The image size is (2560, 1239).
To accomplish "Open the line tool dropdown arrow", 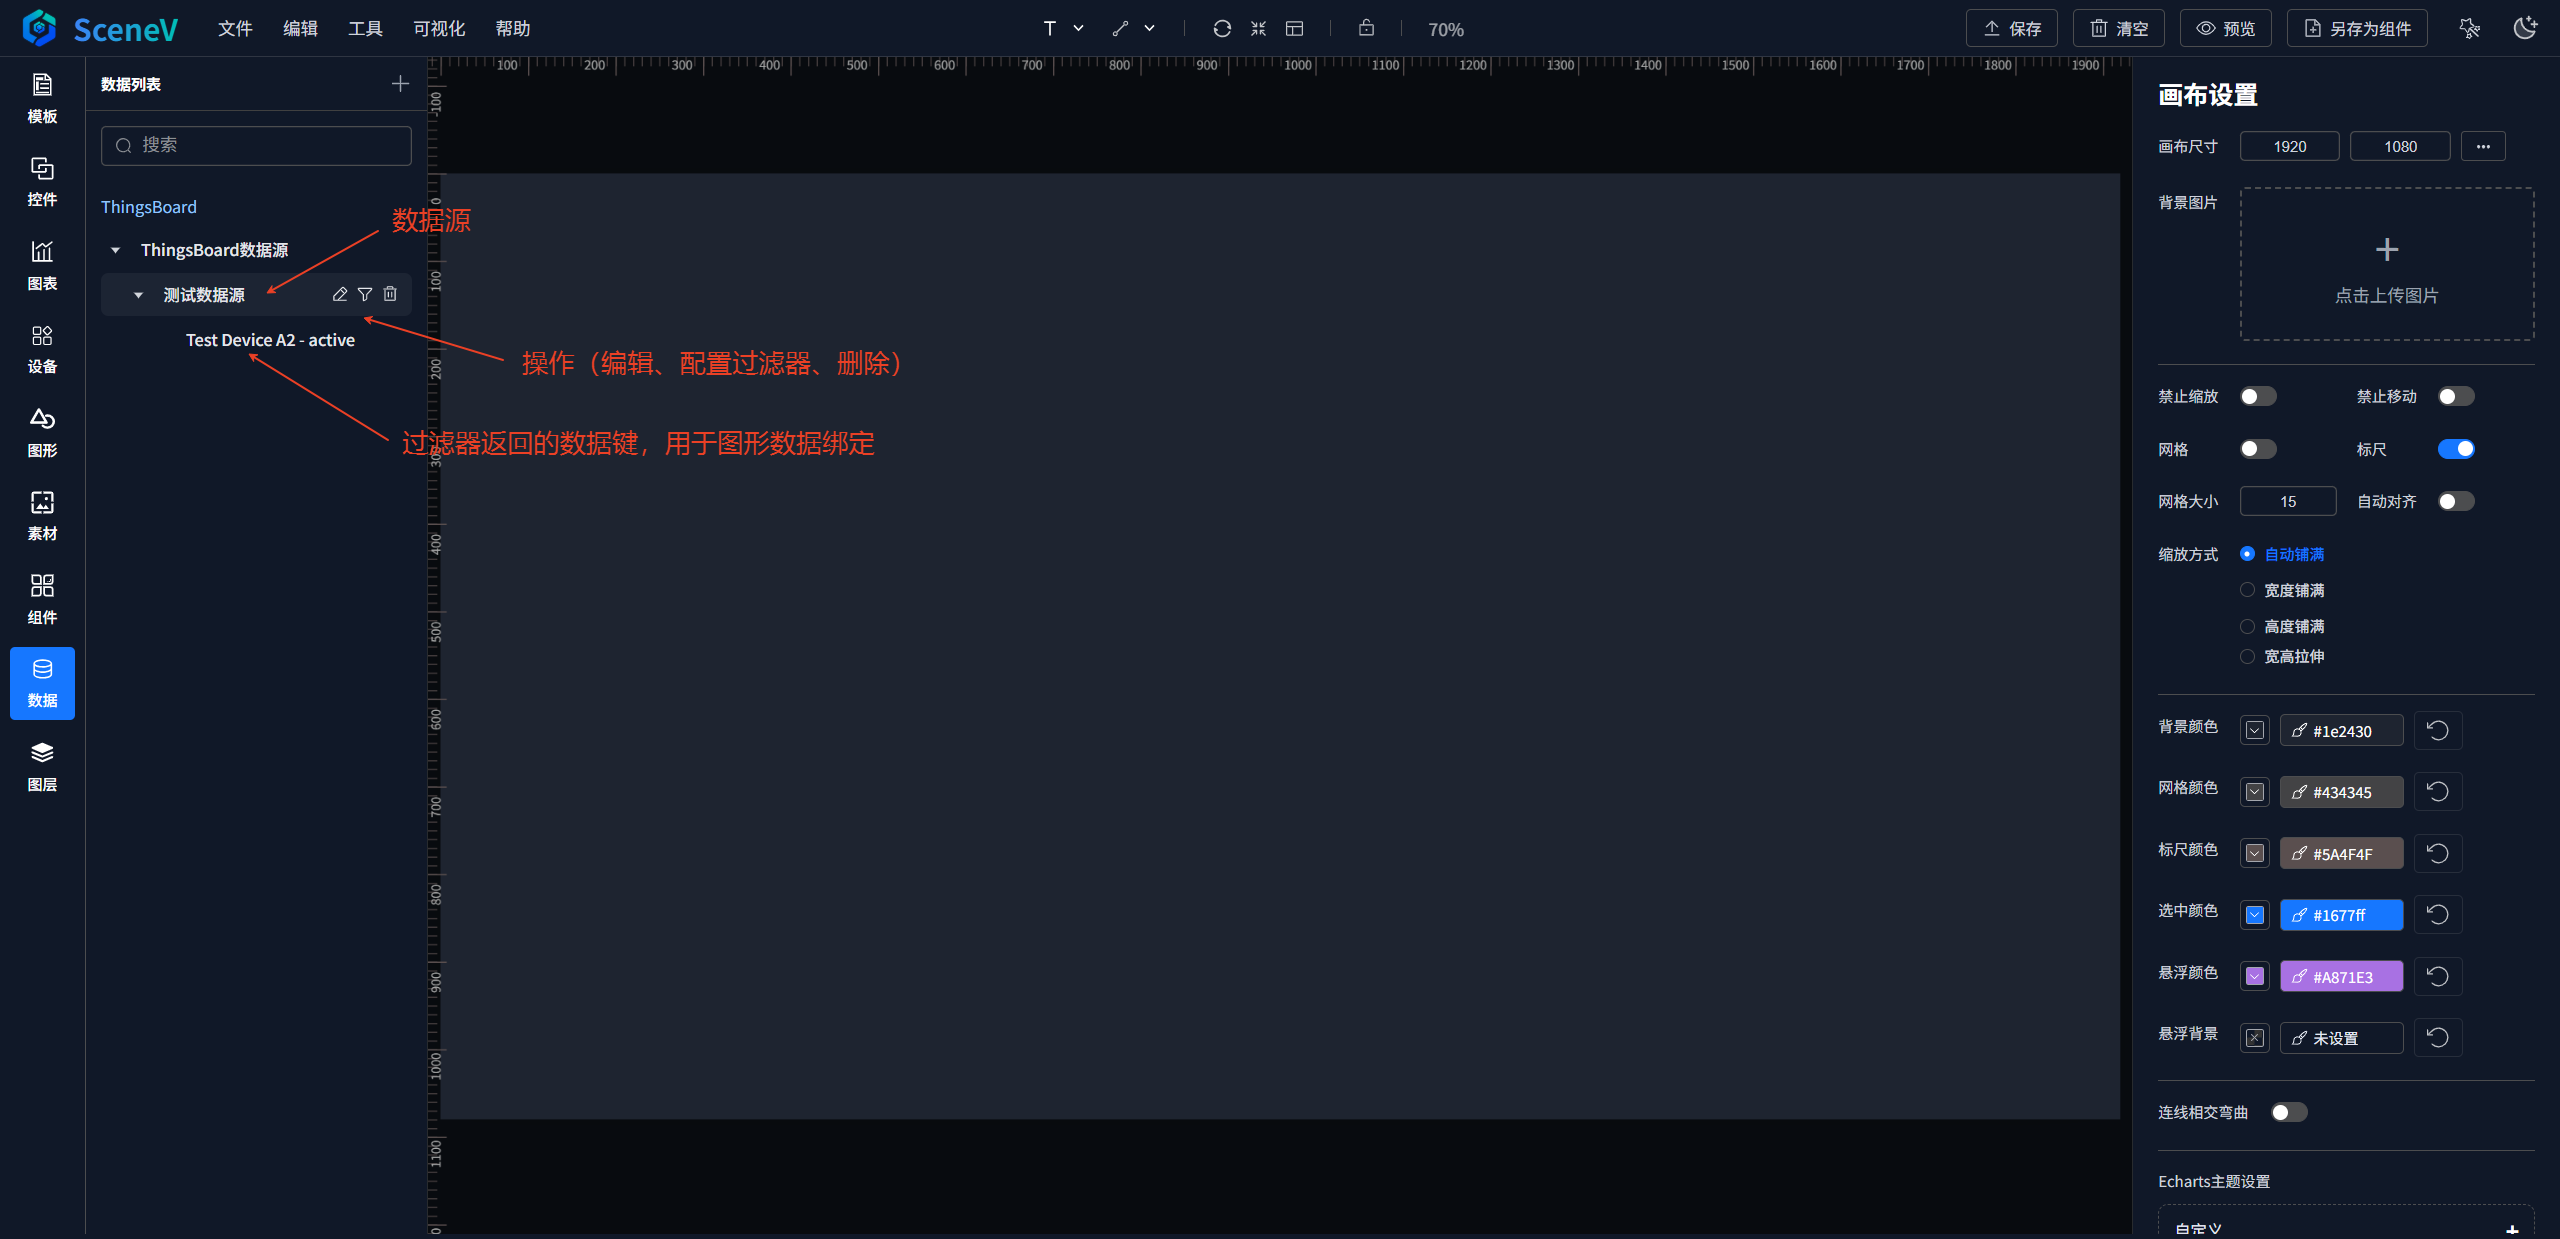I will [x=1149, y=28].
